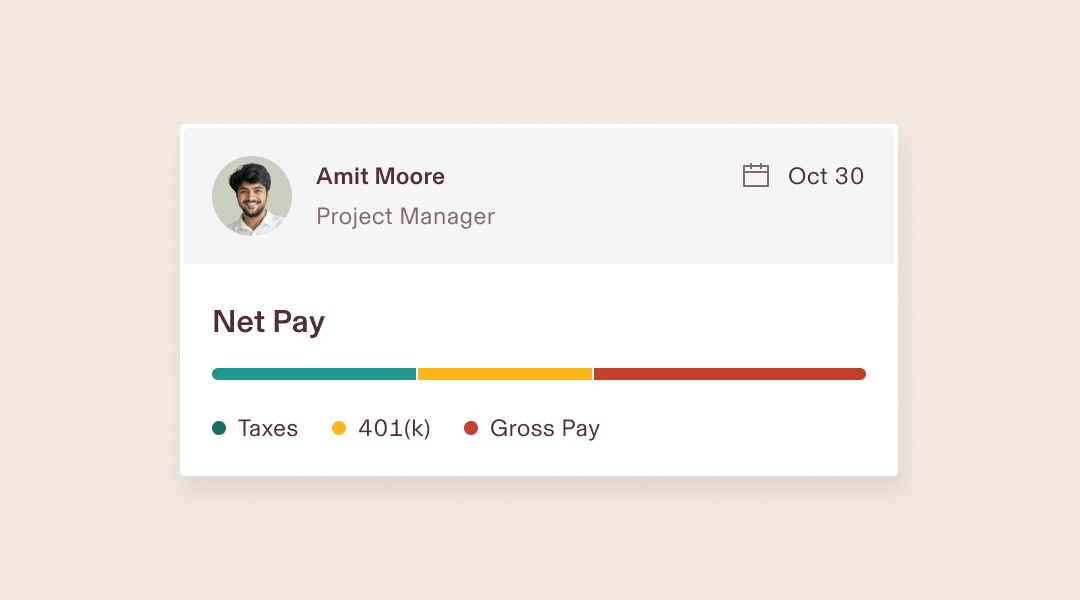This screenshot has width=1080, height=600.
Task: Select the teal Taxes bar segment
Action: click(x=314, y=374)
